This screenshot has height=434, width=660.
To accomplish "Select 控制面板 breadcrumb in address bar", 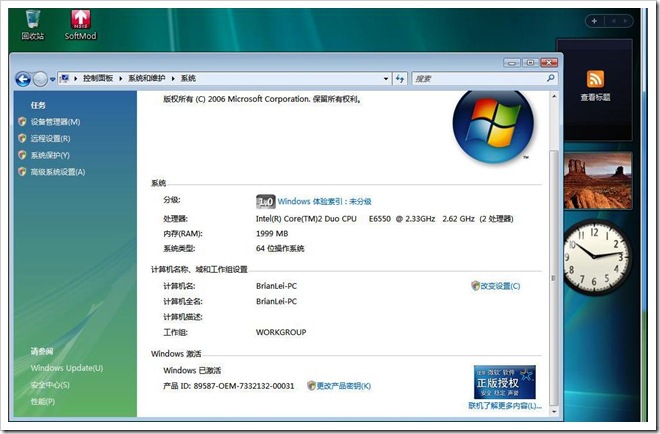I will (98, 78).
